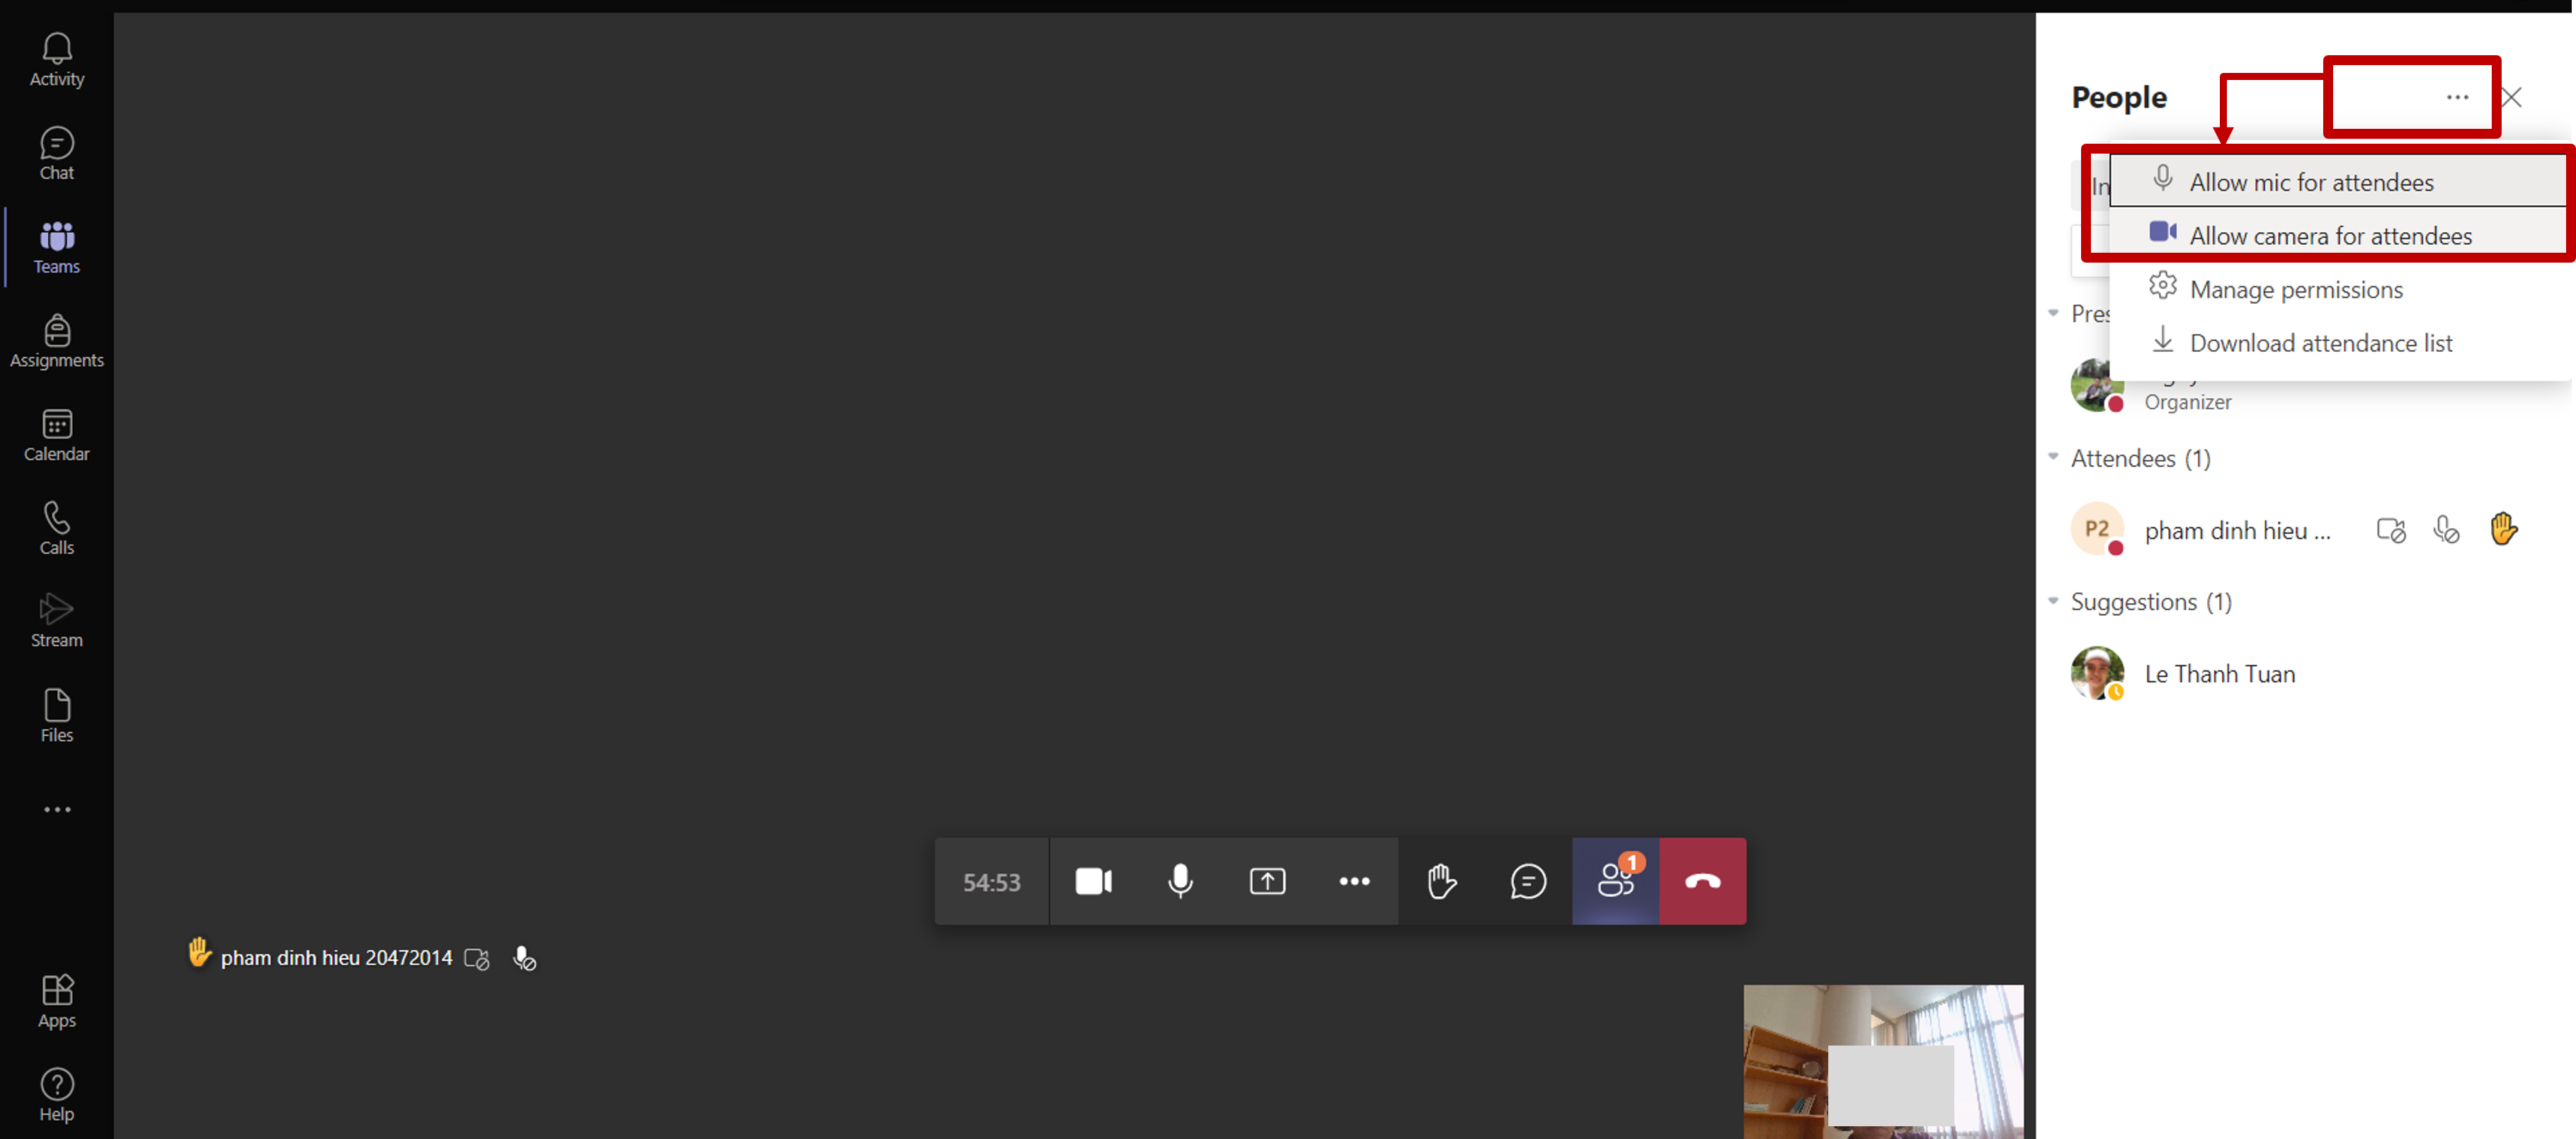Screen dimensions: 2576x1139
Task: Open the Calendar from the sidebar
Action: (x=56, y=435)
